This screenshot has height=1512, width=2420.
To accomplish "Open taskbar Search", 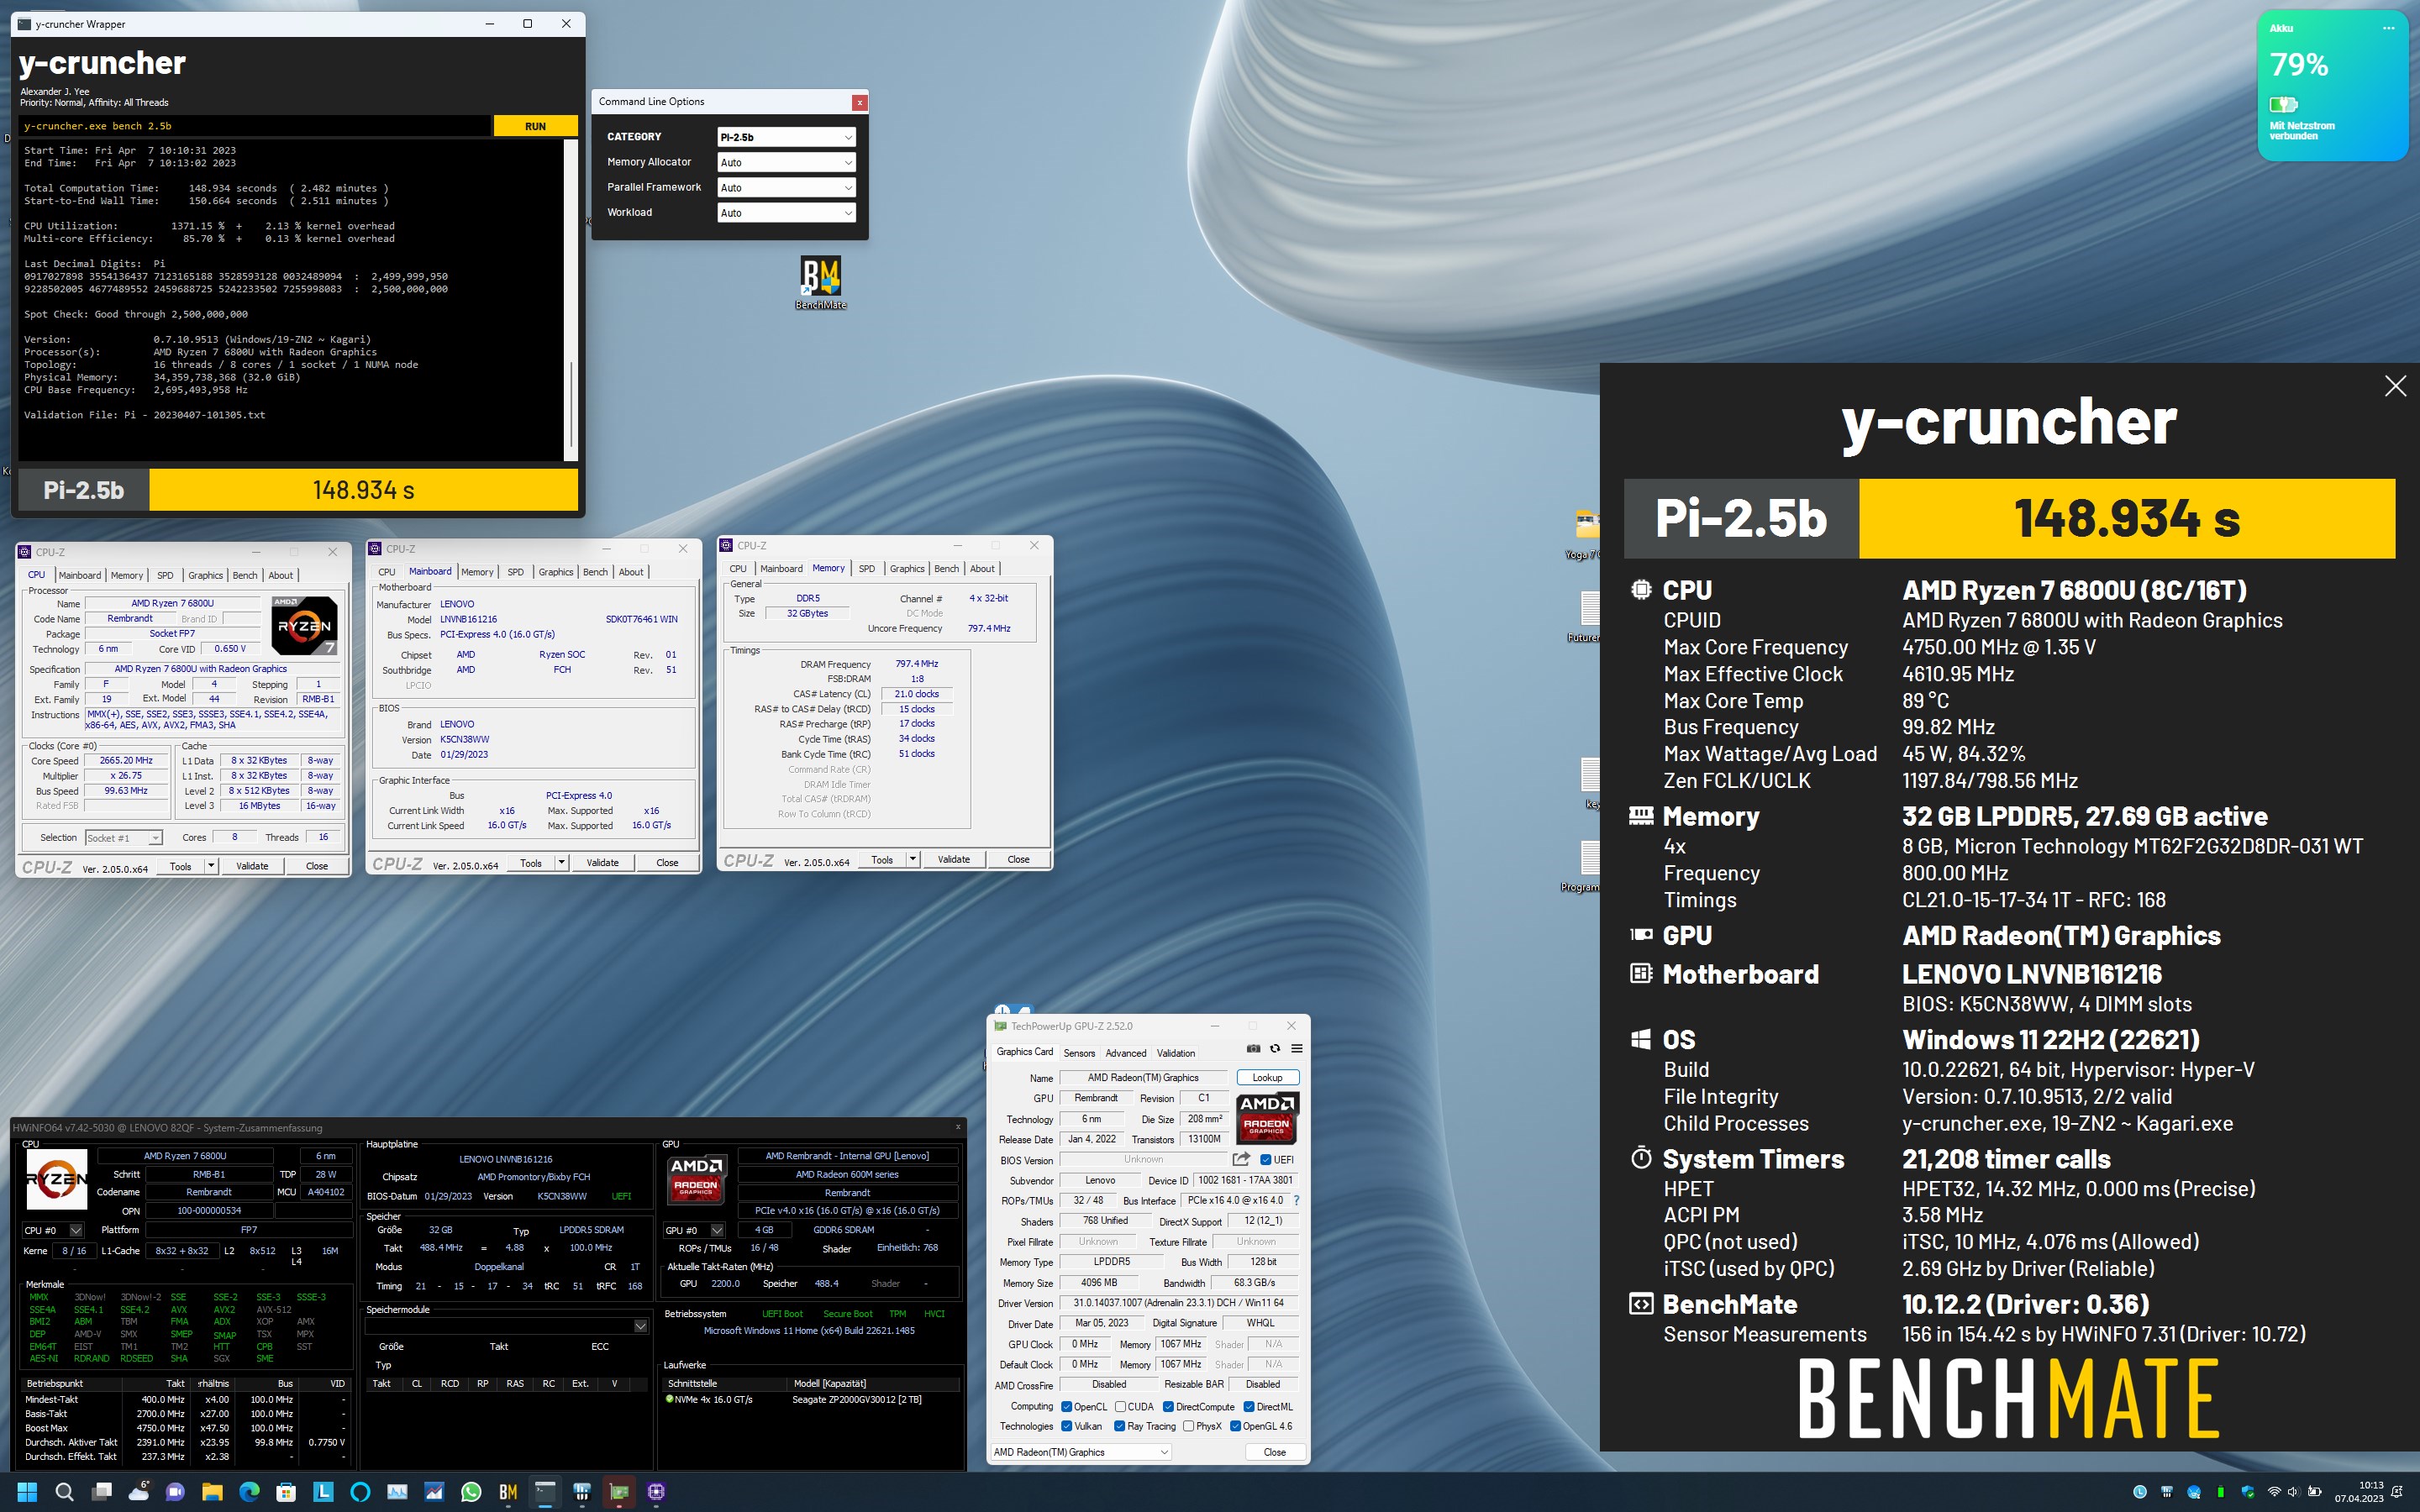I will click(64, 1492).
